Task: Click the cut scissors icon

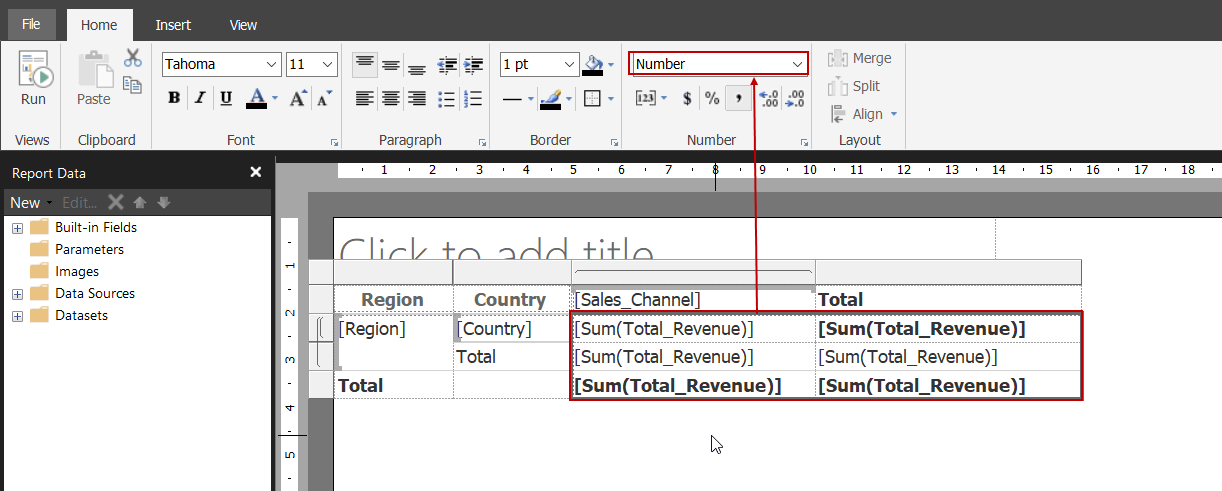Action: (x=132, y=58)
